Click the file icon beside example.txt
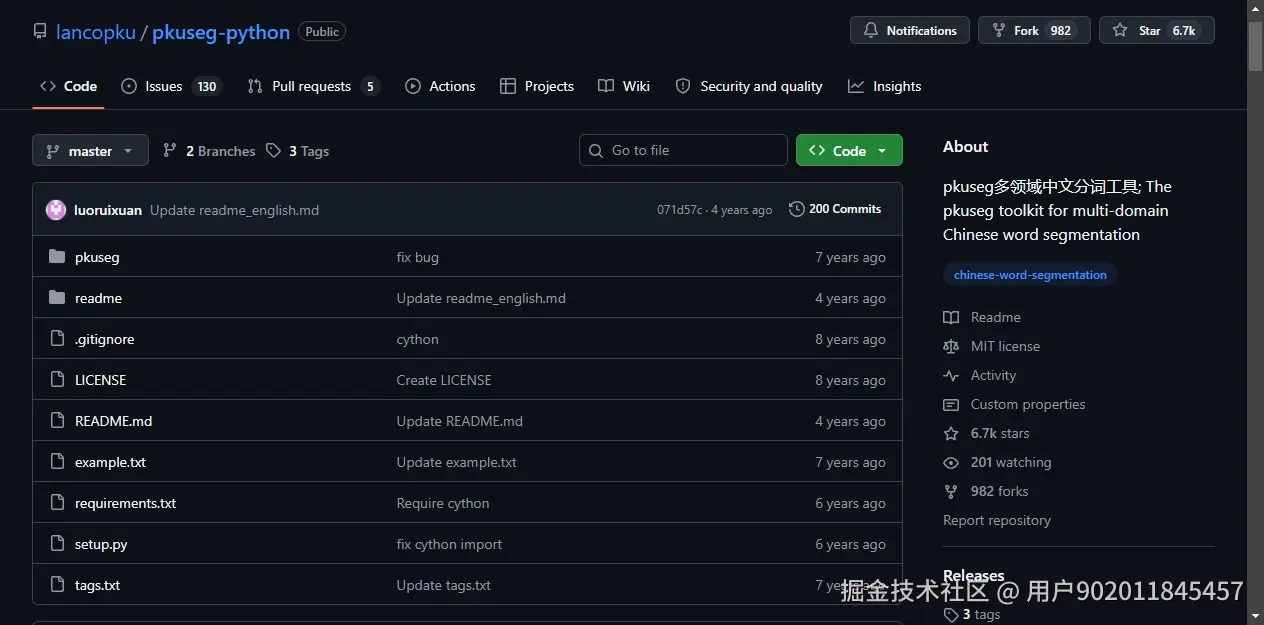This screenshot has width=1264, height=625. click(56, 462)
